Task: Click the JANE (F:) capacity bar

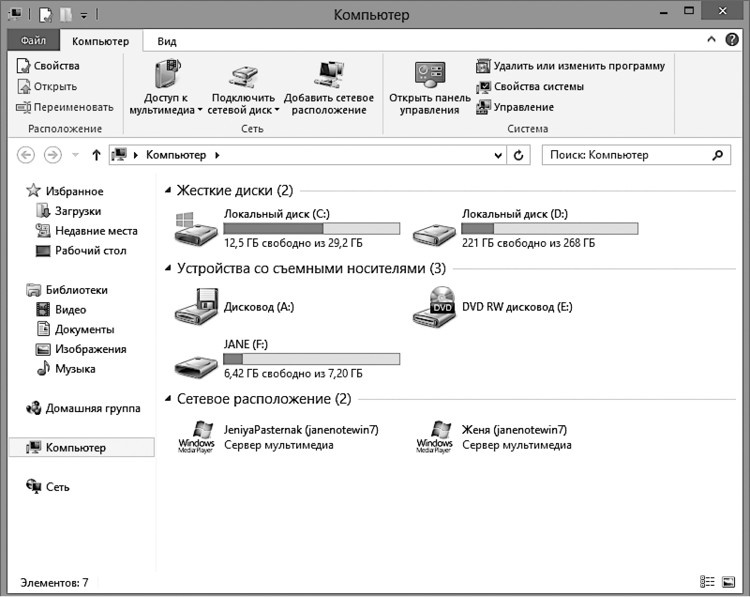Action: 311,358
